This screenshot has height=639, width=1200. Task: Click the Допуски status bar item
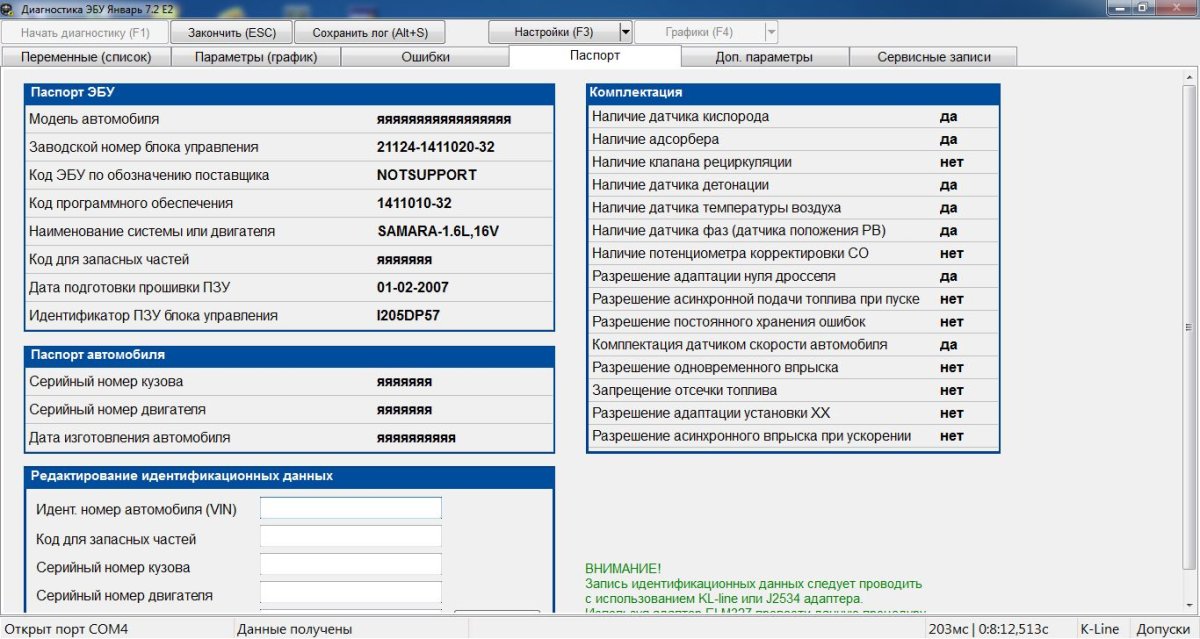pos(1163,629)
